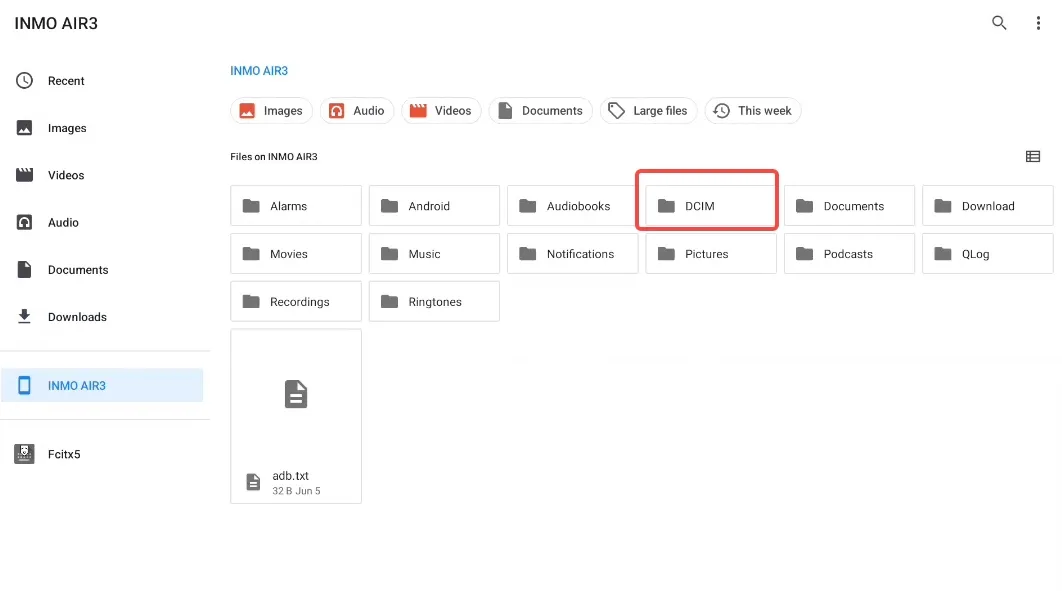Apply the This week filter

tap(752, 111)
